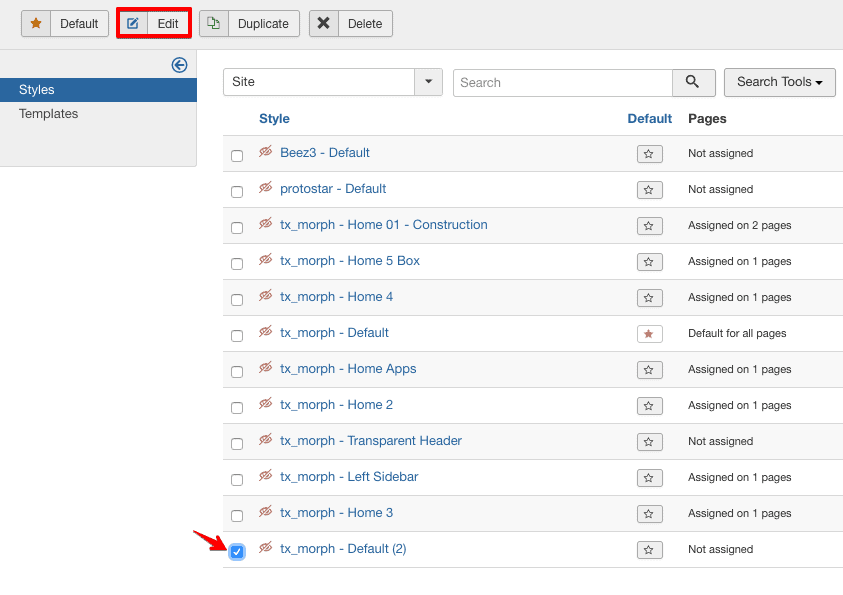The width and height of the screenshot is (843, 595).
Task: Click star icon for protostar - Default
Action: [x=649, y=190]
